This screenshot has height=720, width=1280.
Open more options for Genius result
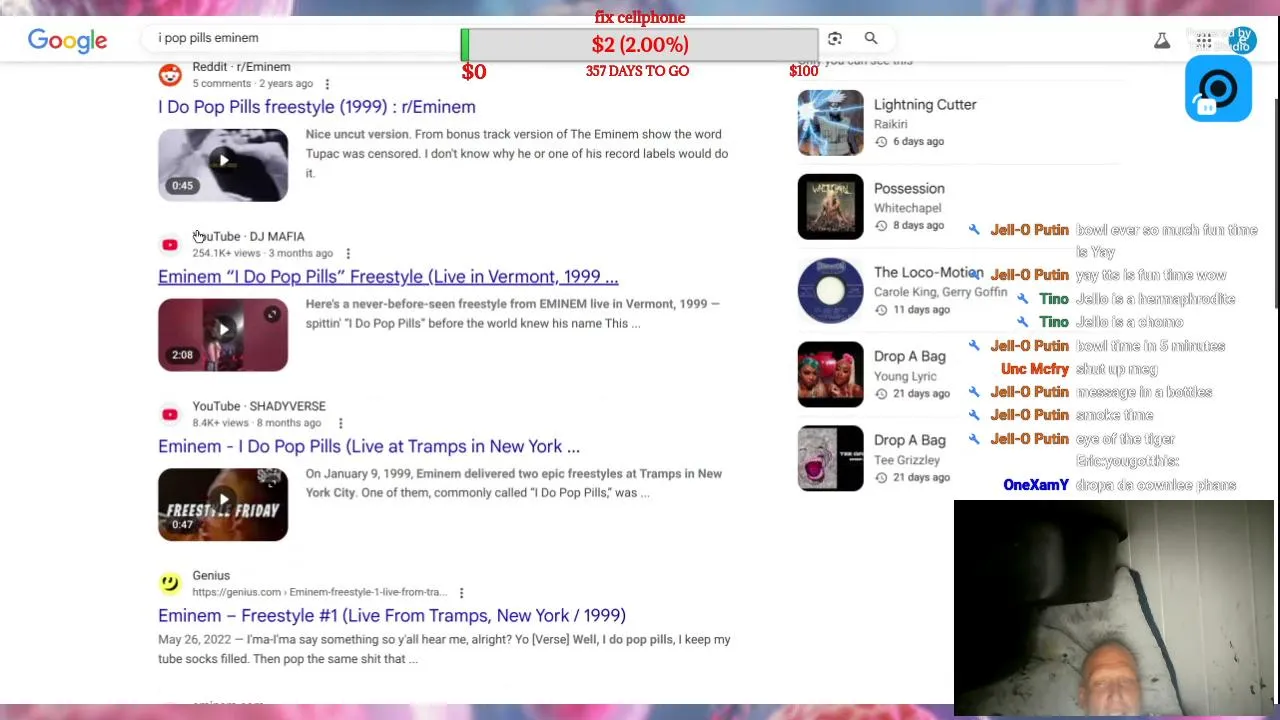(461, 592)
